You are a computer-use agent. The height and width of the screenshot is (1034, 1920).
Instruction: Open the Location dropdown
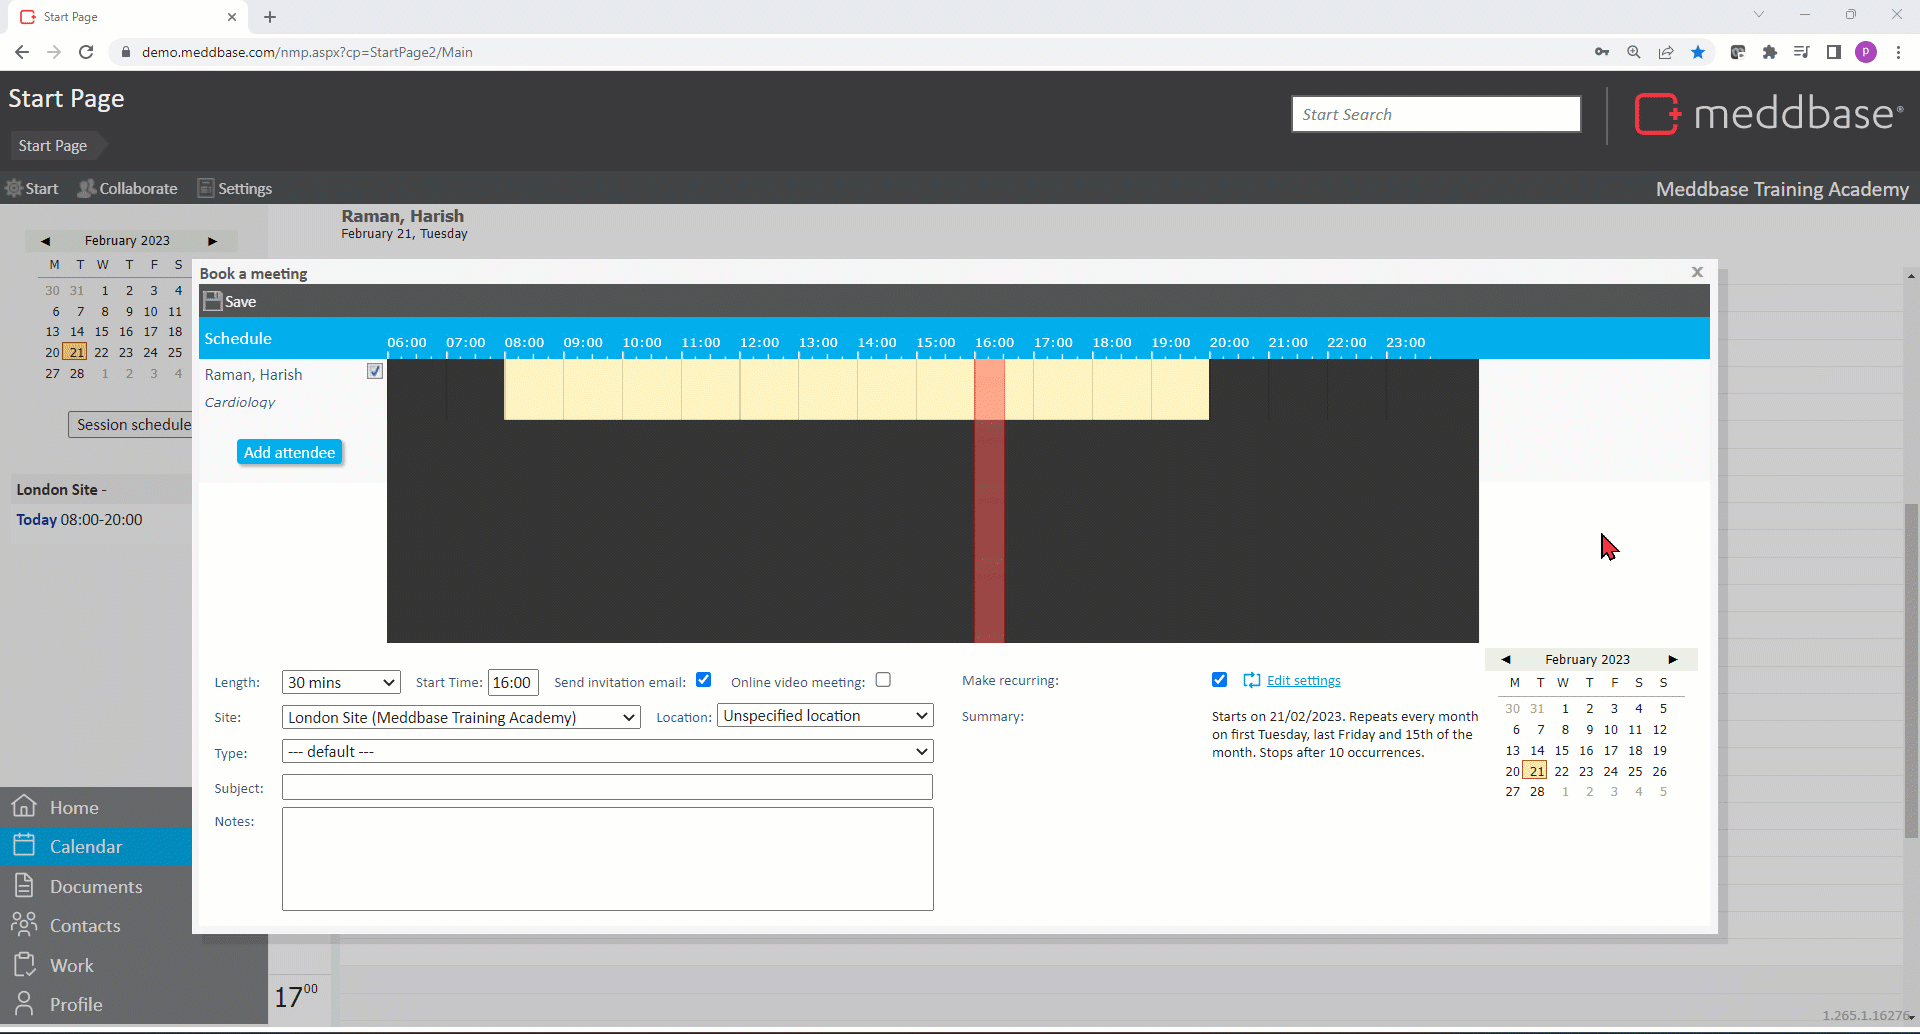point(825,716)
